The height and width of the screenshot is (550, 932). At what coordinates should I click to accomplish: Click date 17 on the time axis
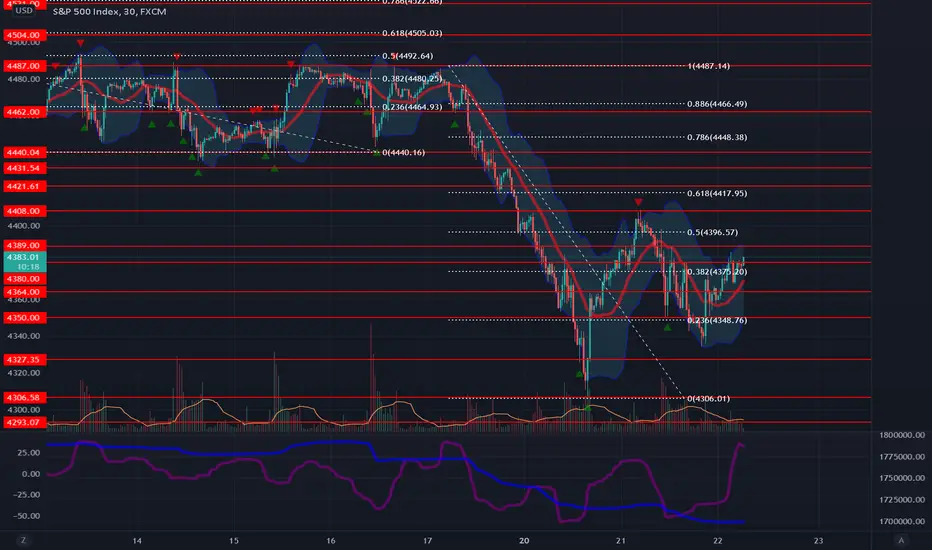(x=427, y=540)
